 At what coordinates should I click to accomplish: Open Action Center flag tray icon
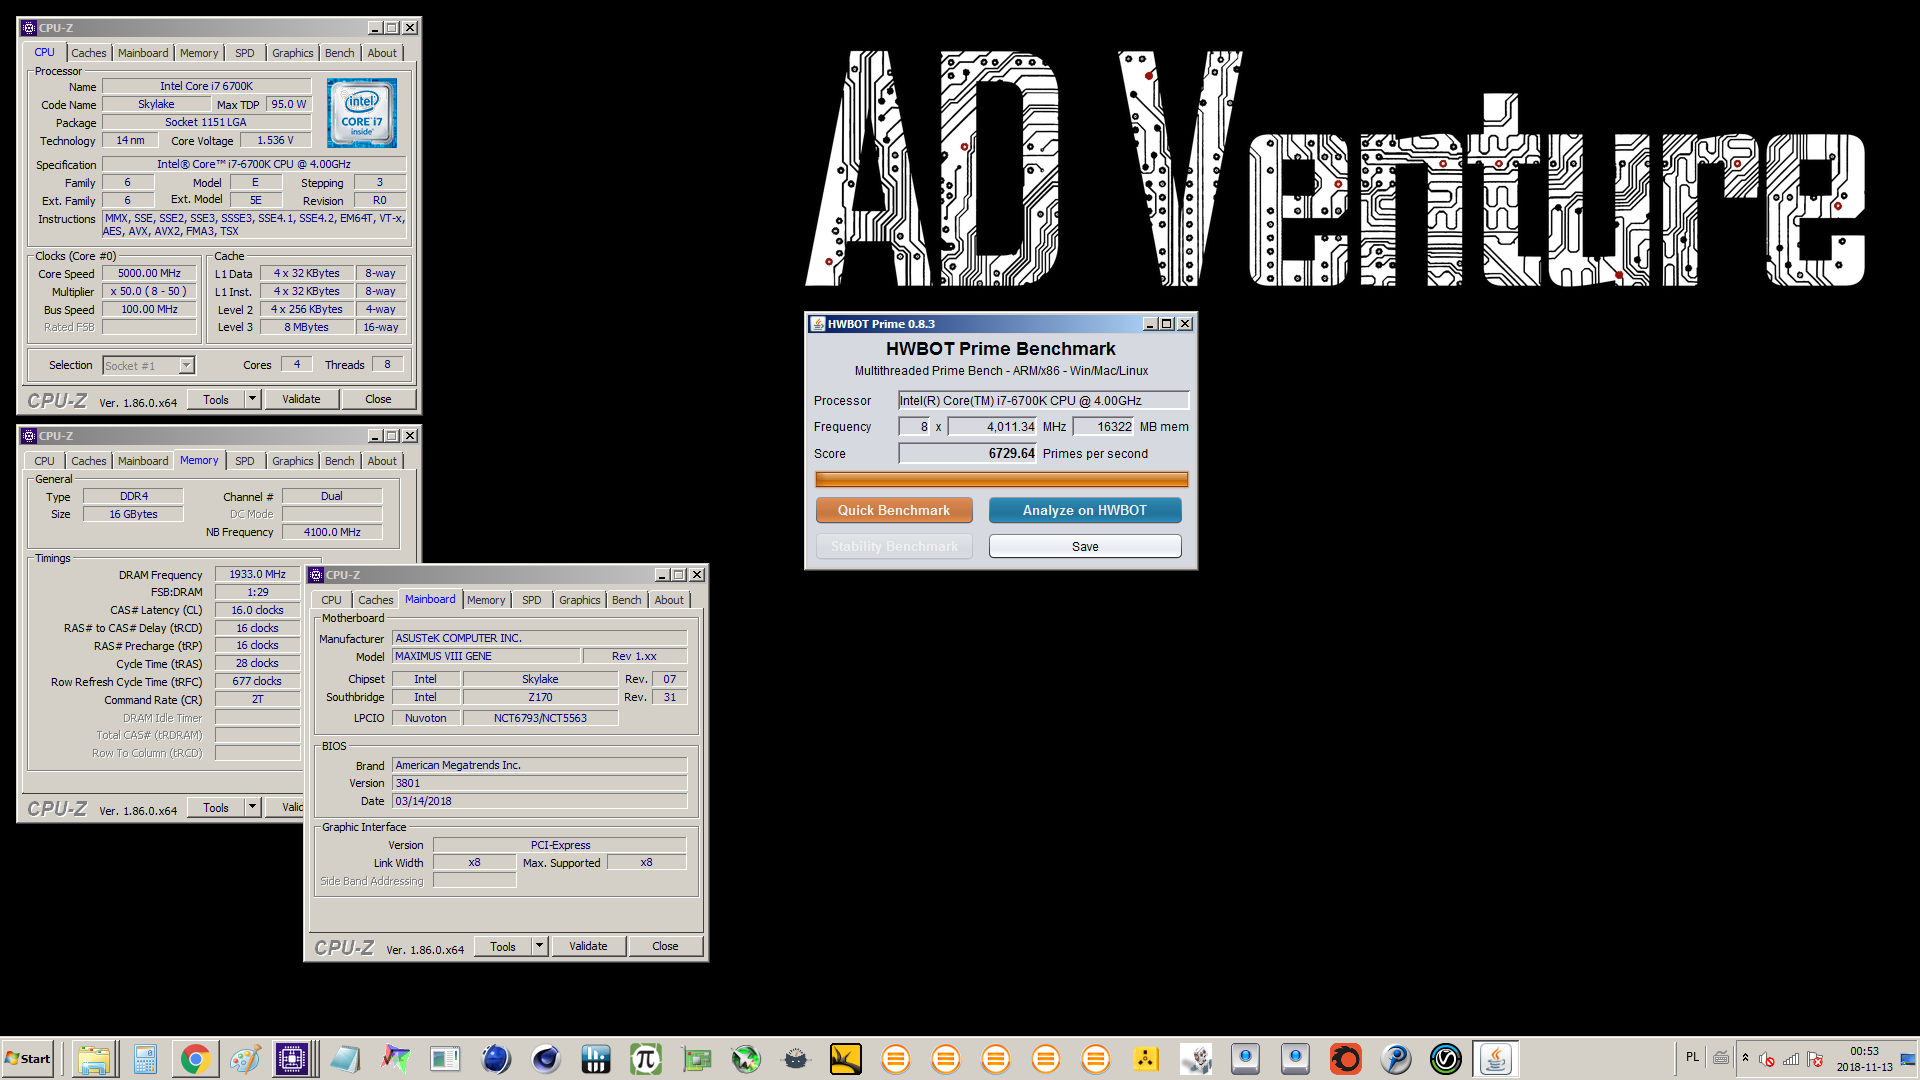[x=1815, y=1059]
